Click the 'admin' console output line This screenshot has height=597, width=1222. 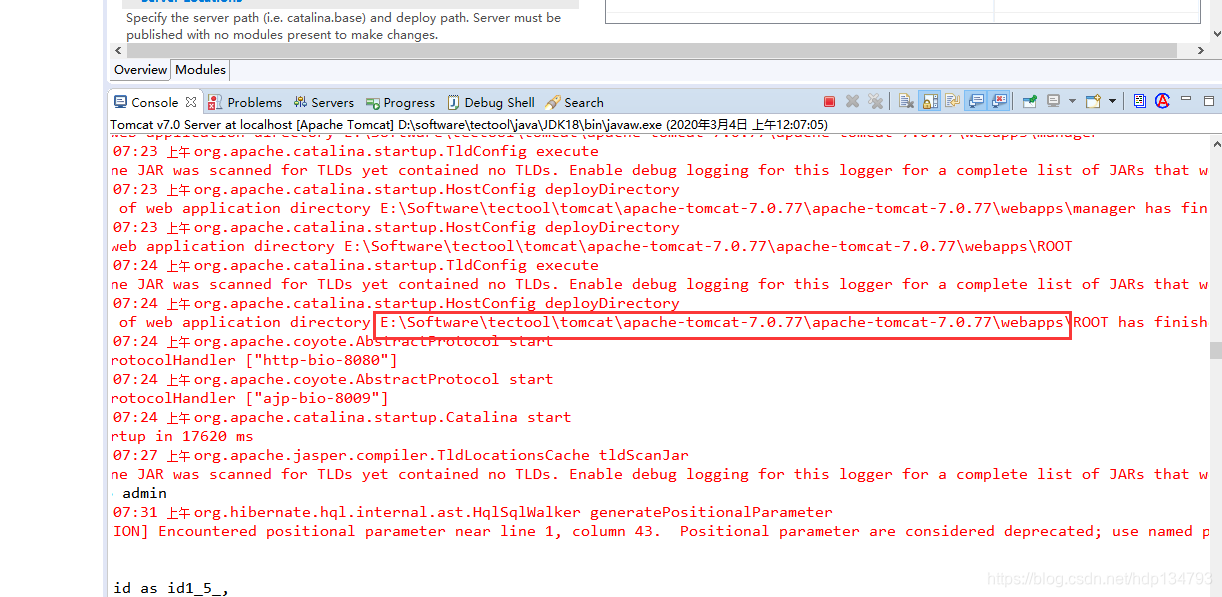144,493
